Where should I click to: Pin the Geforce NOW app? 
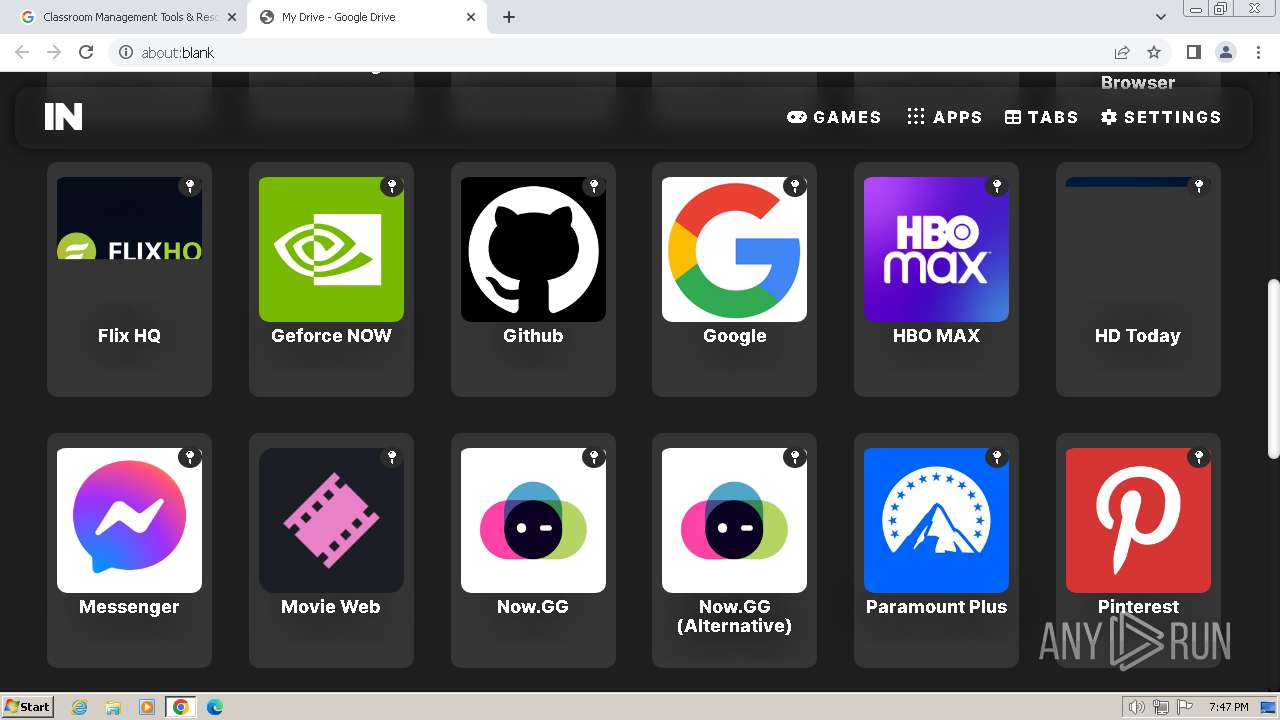(x=392, y=186)
